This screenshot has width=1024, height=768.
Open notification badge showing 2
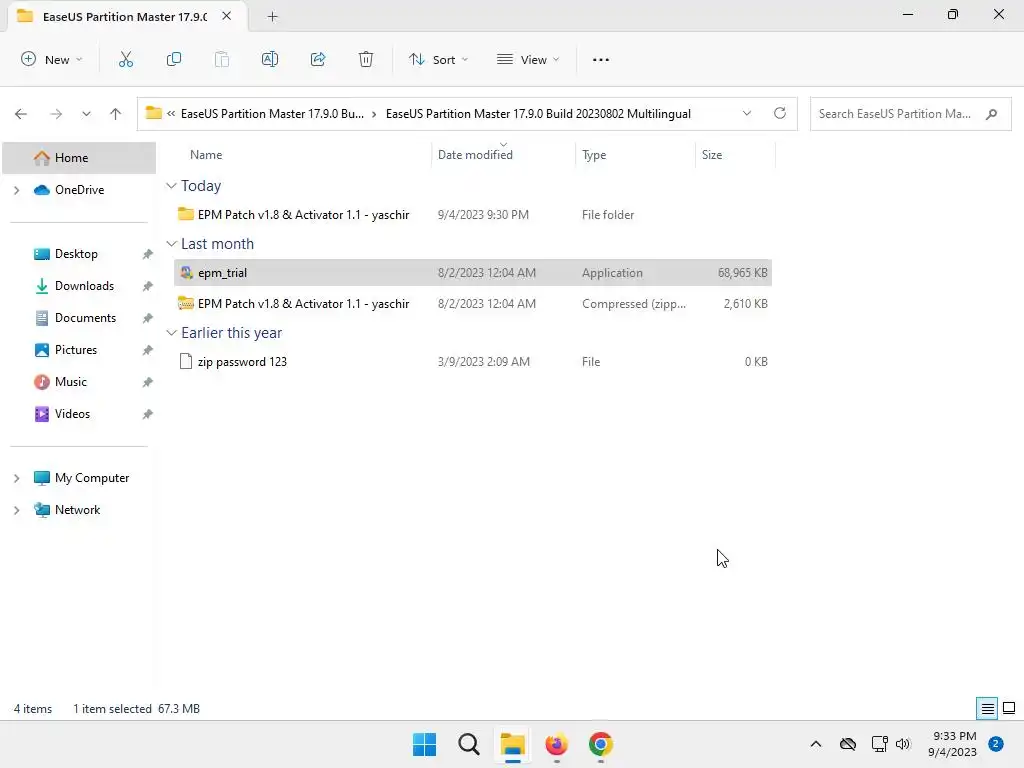click(x=996, y=744)
